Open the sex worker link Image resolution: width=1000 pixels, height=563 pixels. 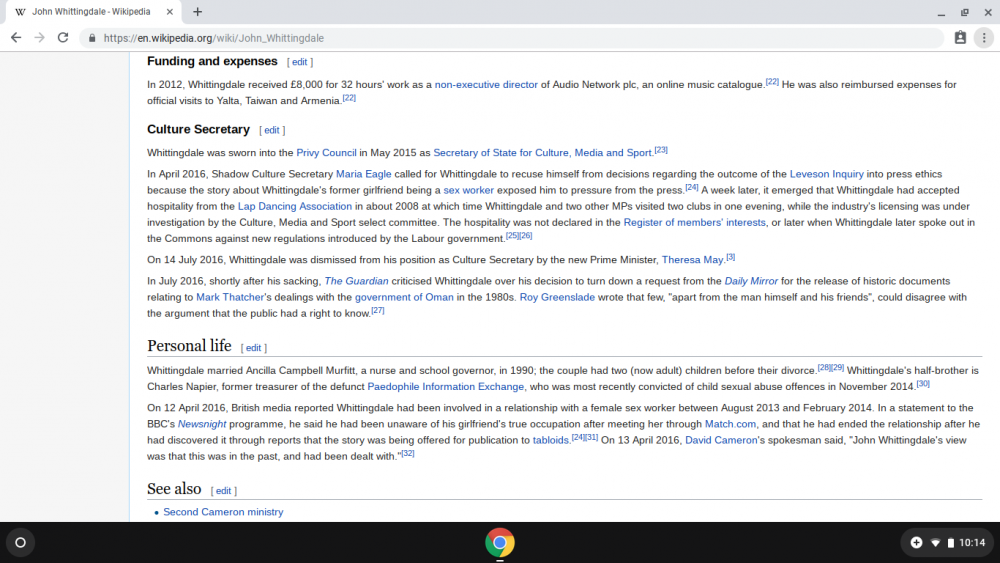469,190
